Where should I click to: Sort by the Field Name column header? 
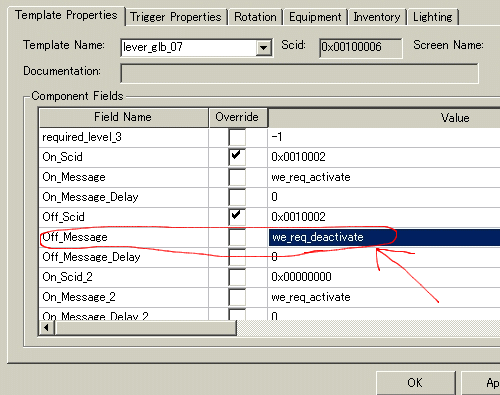[x=124, y=117]
